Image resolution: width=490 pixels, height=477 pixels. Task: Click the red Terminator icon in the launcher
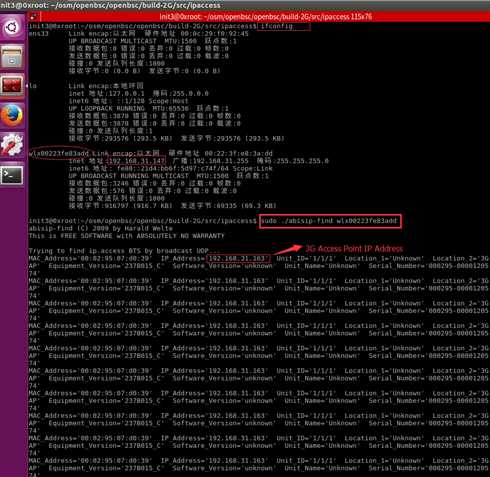(12, 86)
